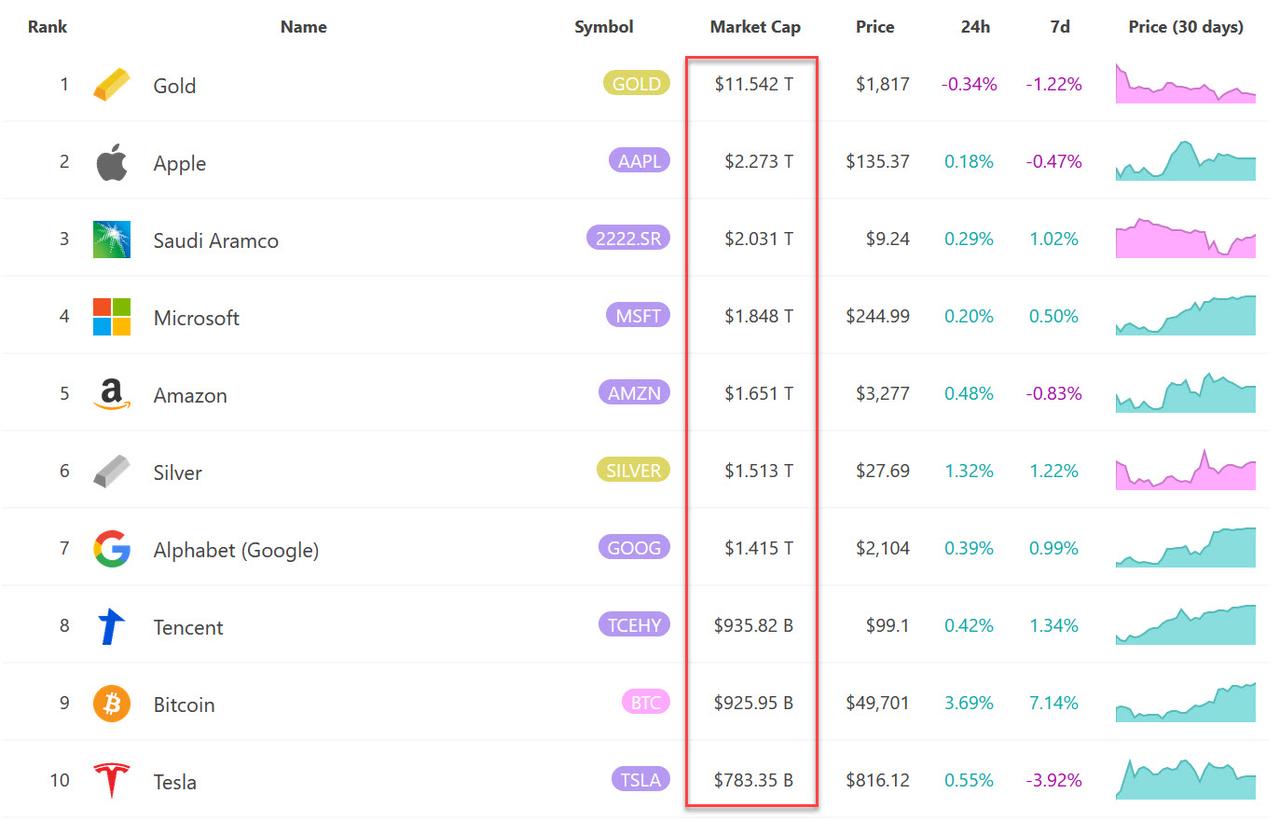1280x821 pixels.
Task: Open the Silver asset link
Action: (x=177, y=473)
